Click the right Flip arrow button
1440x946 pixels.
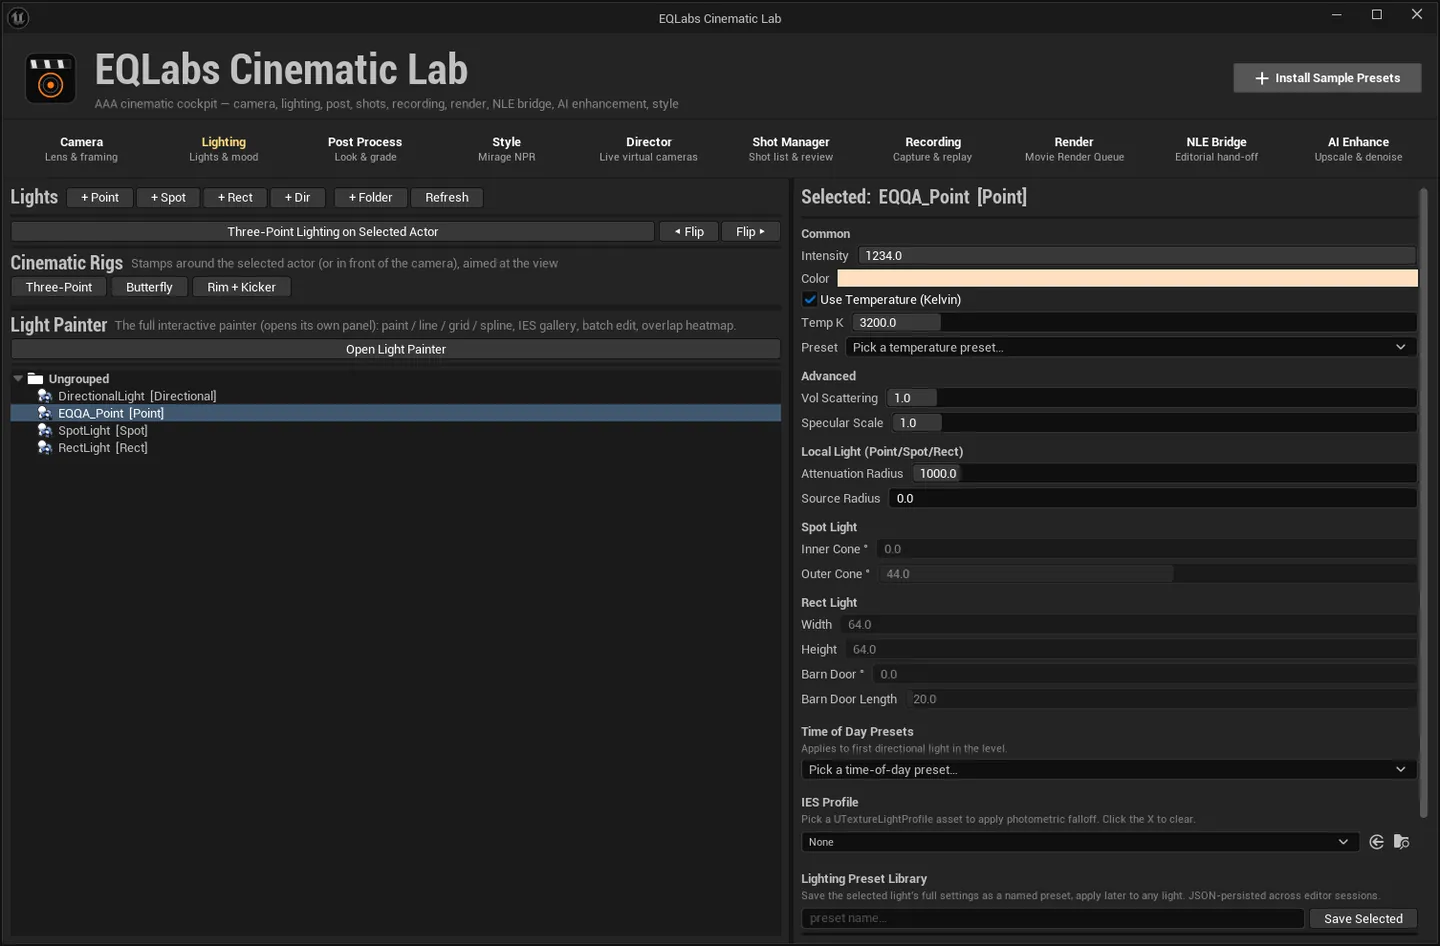coord(750,231)
